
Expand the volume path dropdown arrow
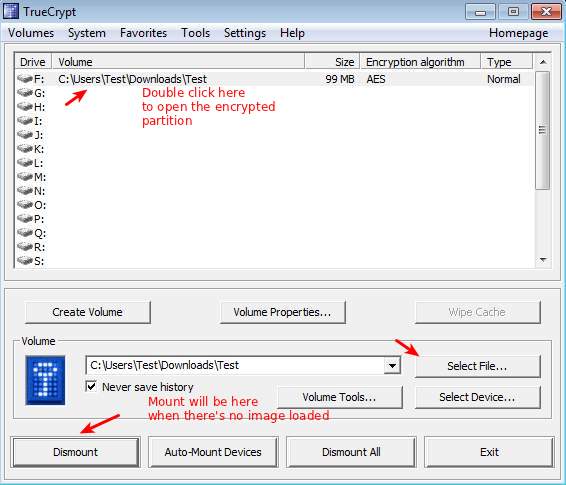tap(392, 366)
